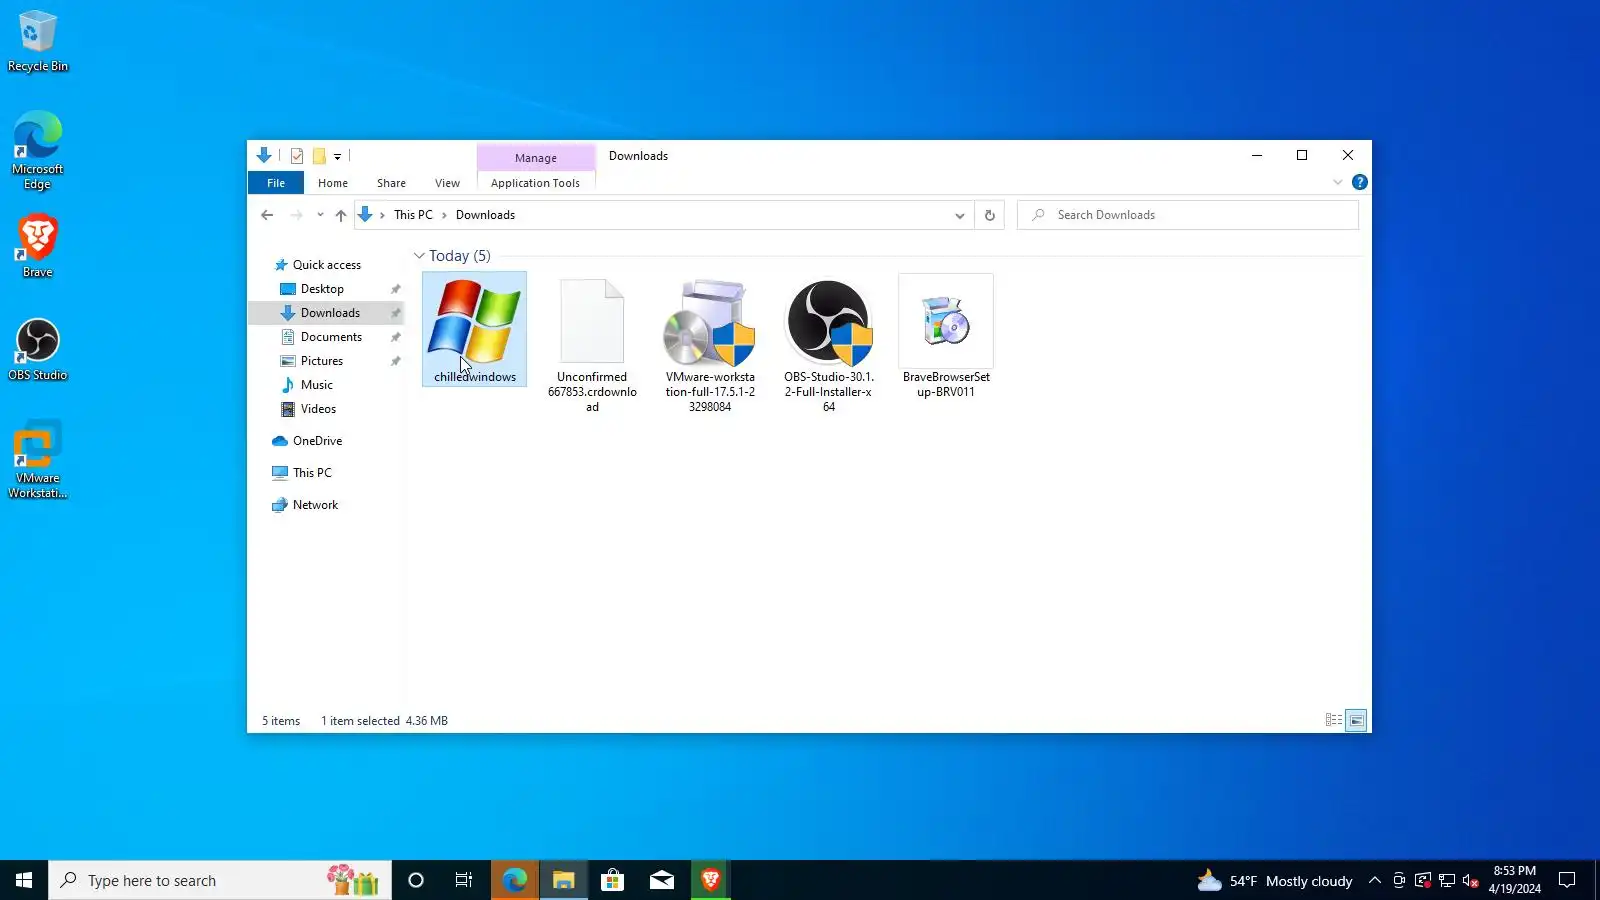Viewport: 1600px width, 900px height.
Task: Open Cortana from the taskbar
Action: click(x=416, y=880)
